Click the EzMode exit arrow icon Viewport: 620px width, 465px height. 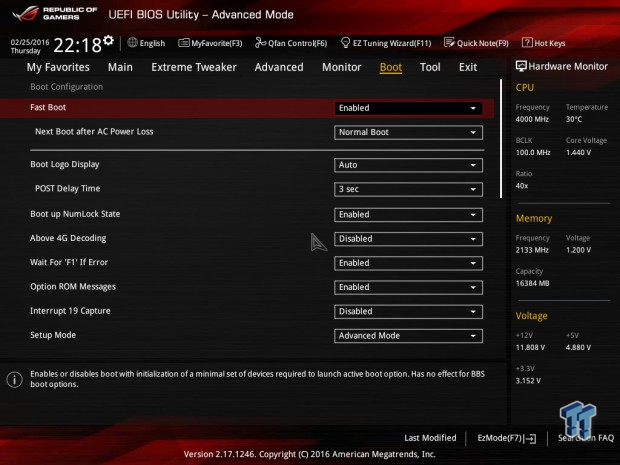pos(529,439)
